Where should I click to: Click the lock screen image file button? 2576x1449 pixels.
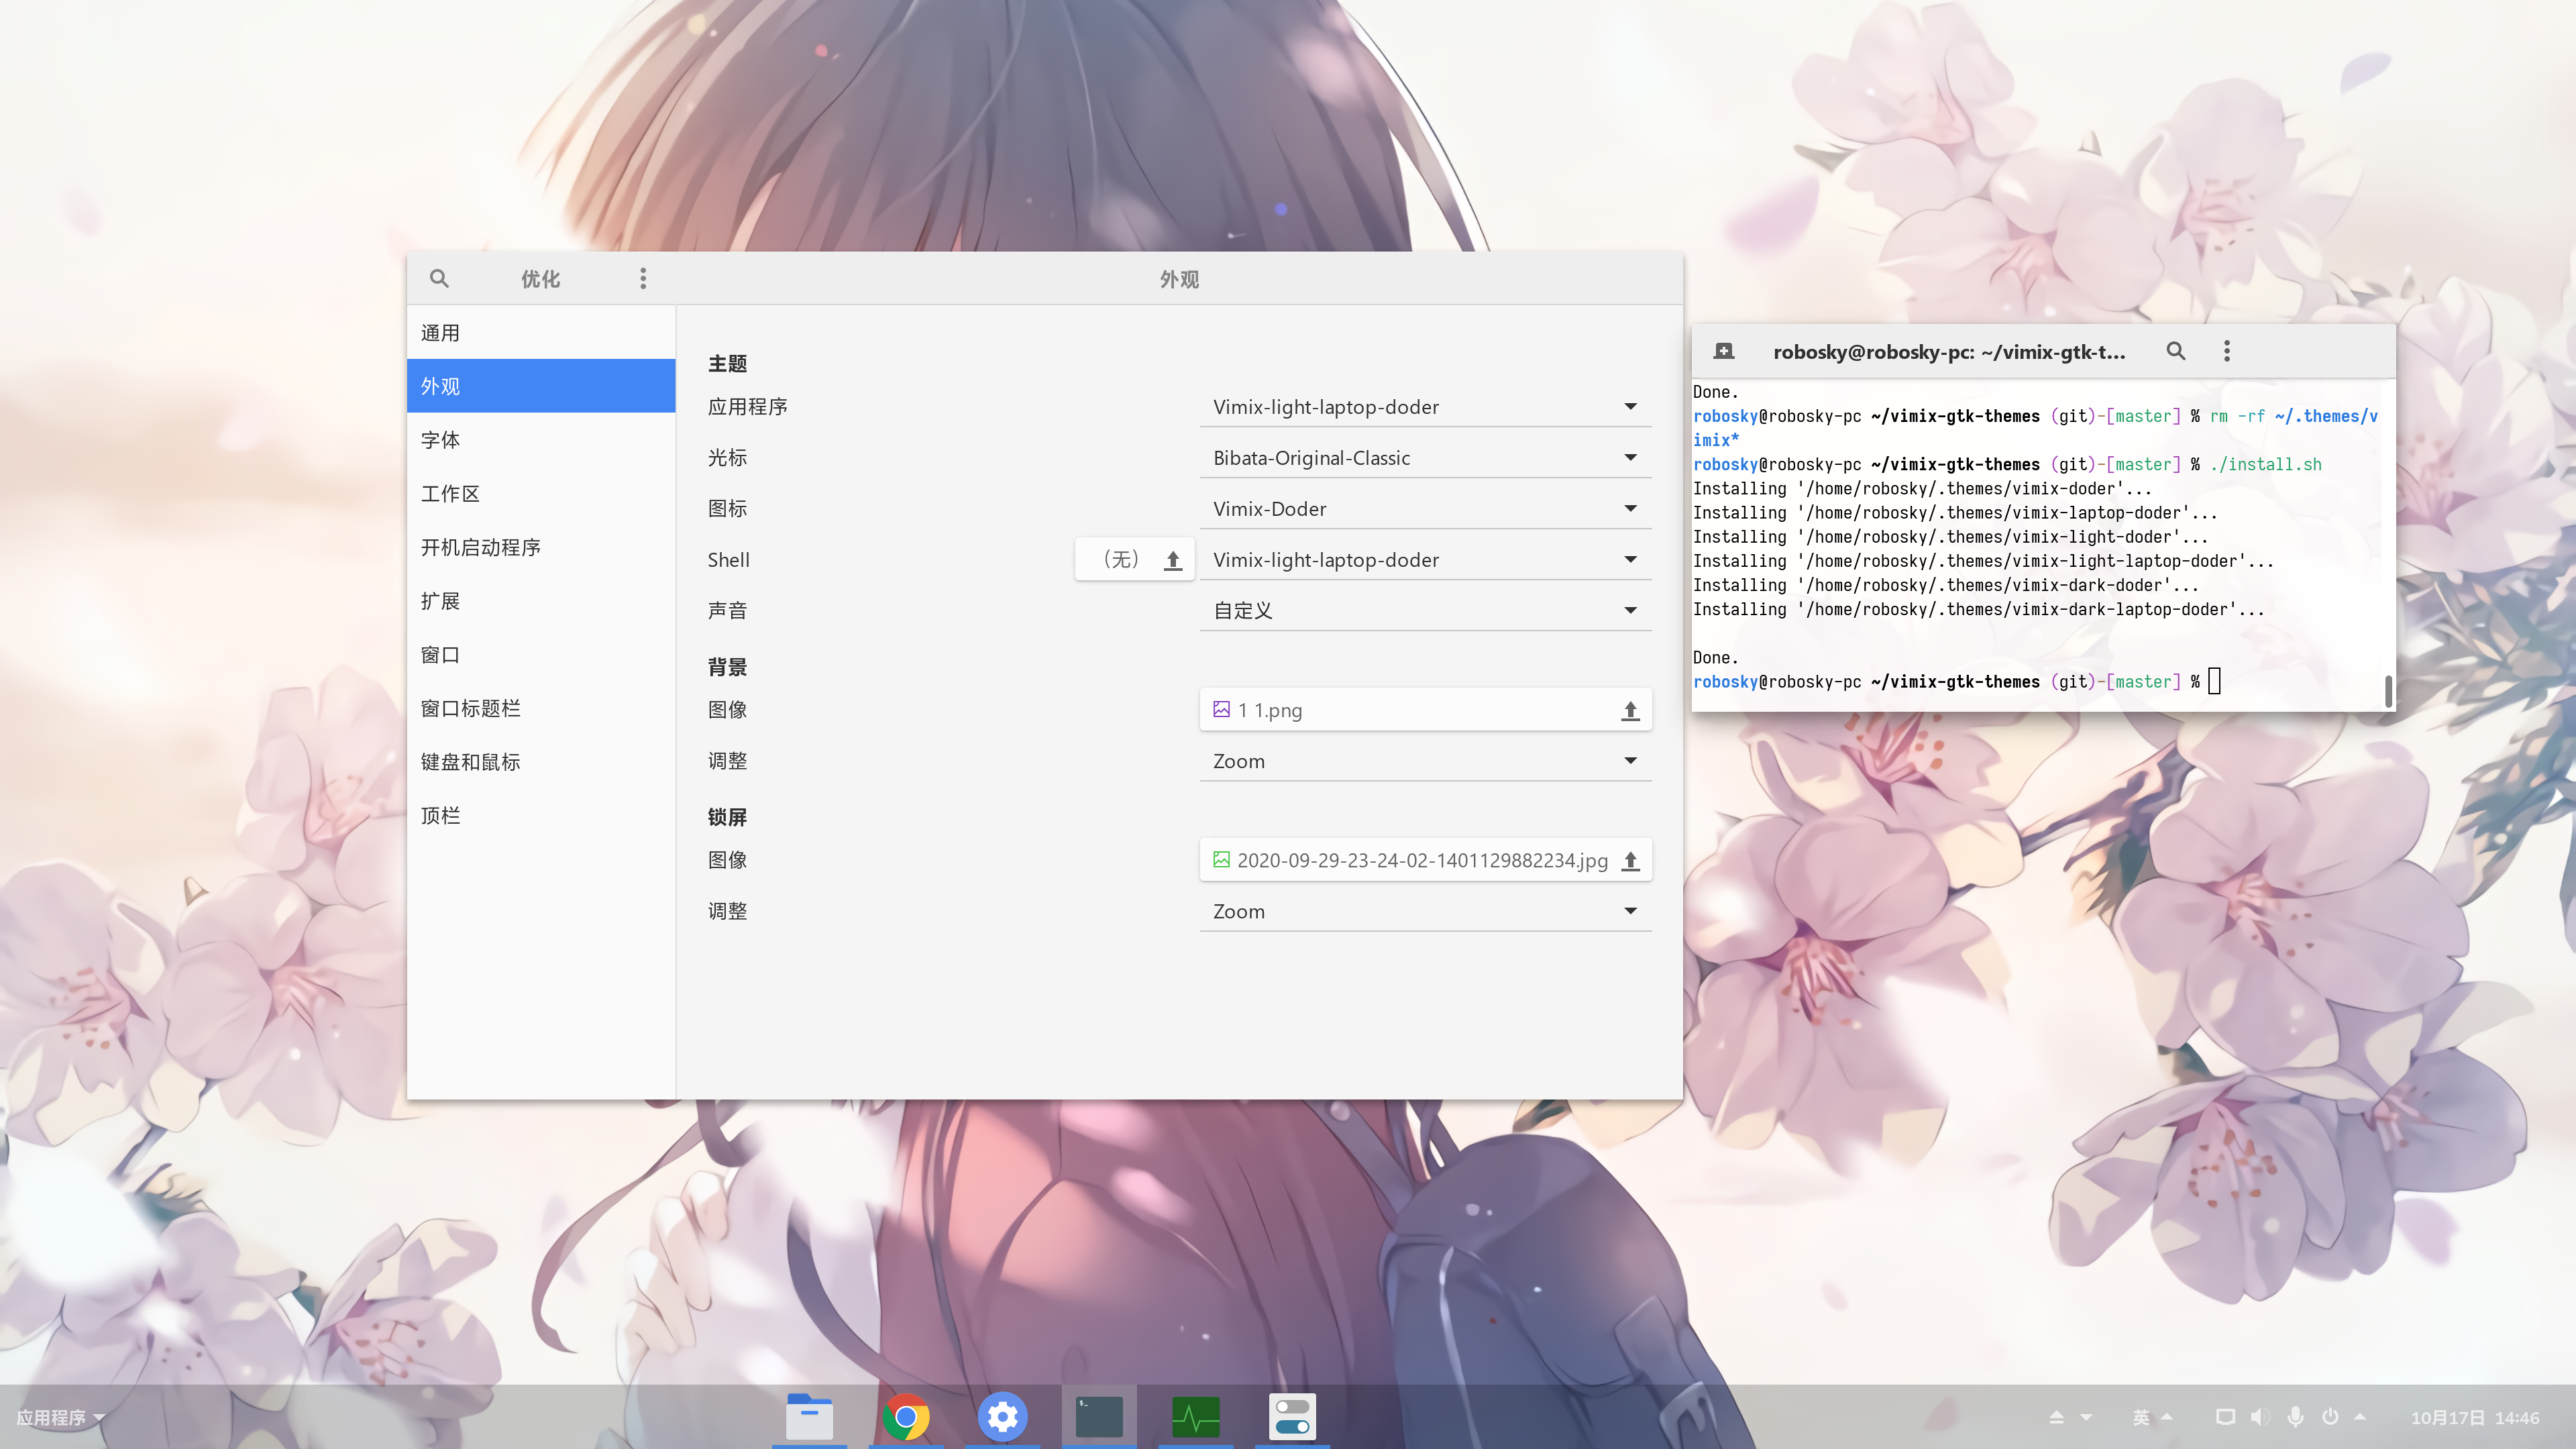click(1425, 860)
